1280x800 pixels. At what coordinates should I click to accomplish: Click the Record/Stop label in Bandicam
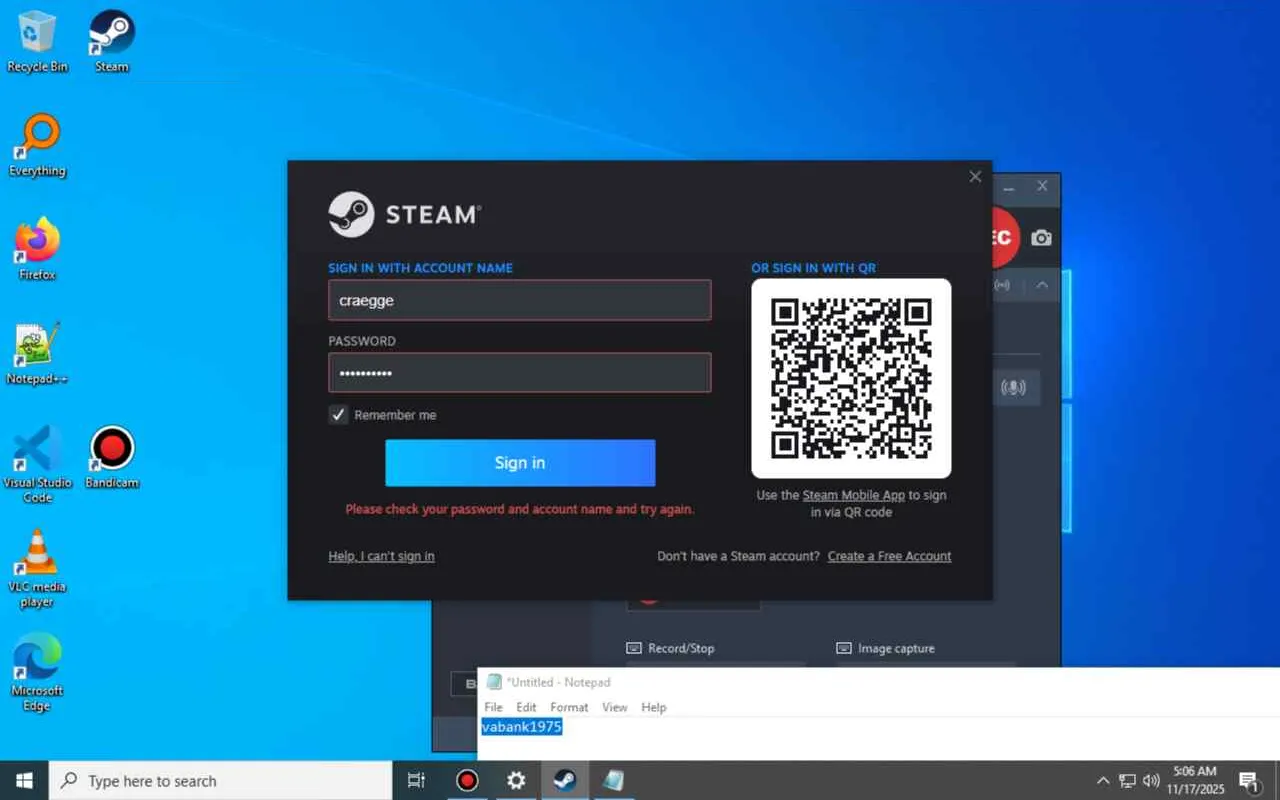click(x=681, y=648)
